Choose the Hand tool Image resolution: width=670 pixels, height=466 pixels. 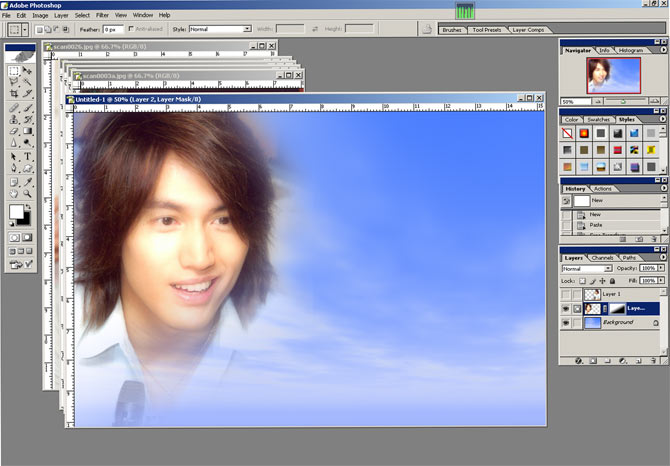click(14, 194)
